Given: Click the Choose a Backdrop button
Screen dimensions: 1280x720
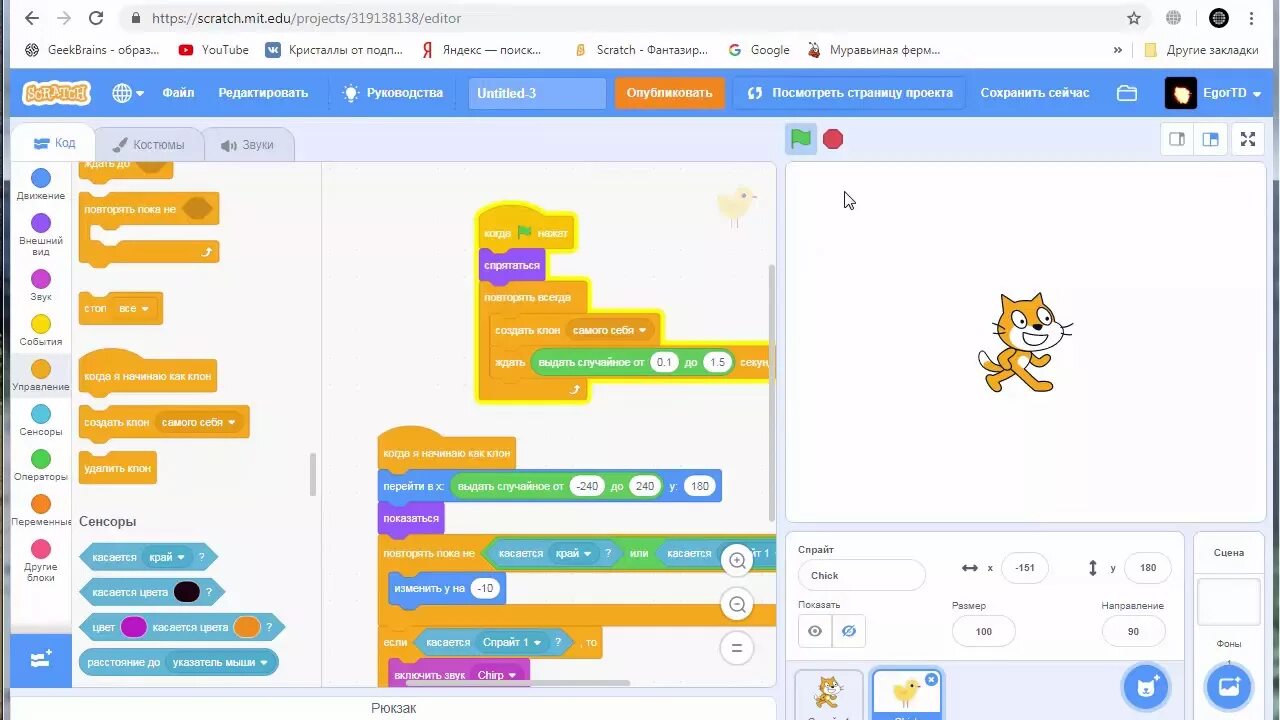Looking at the screenshot, I should 1229,686.
